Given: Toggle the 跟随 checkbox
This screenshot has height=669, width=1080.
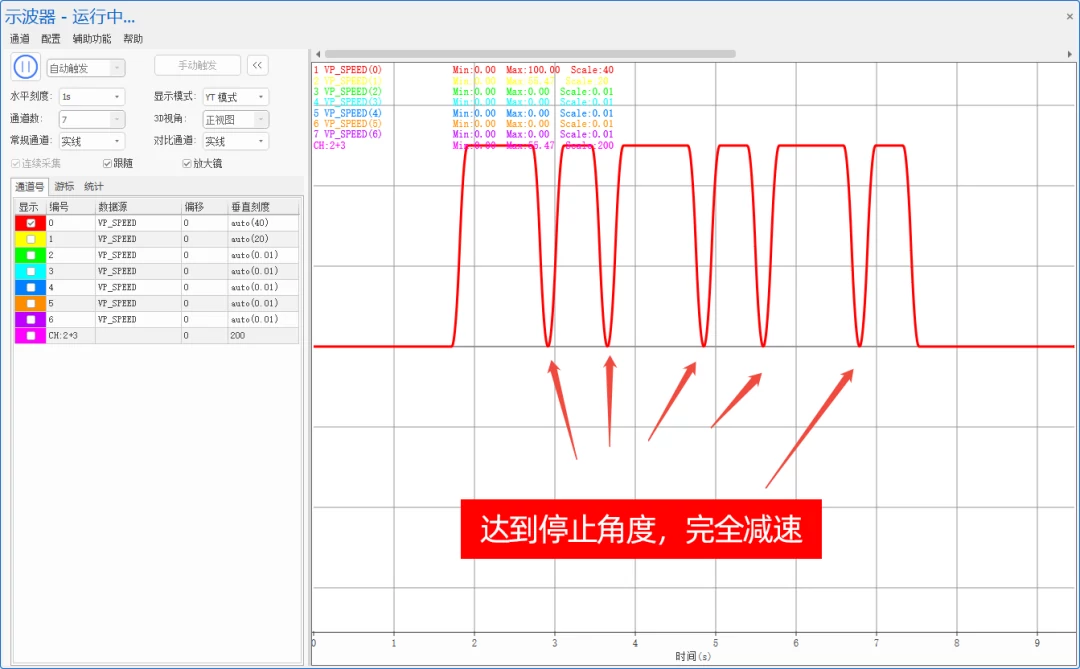Looking at the screenshot, I should click(107, 163).
